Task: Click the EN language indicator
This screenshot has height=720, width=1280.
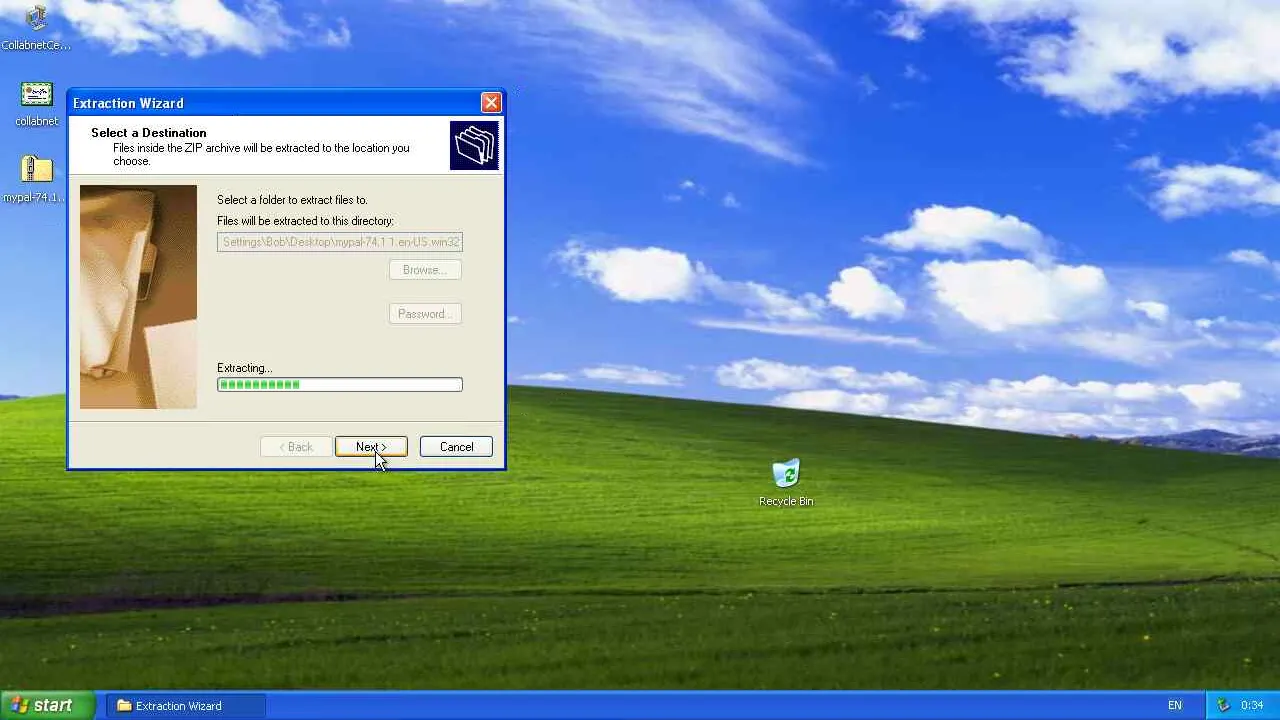Action: tap(1175, 705)
